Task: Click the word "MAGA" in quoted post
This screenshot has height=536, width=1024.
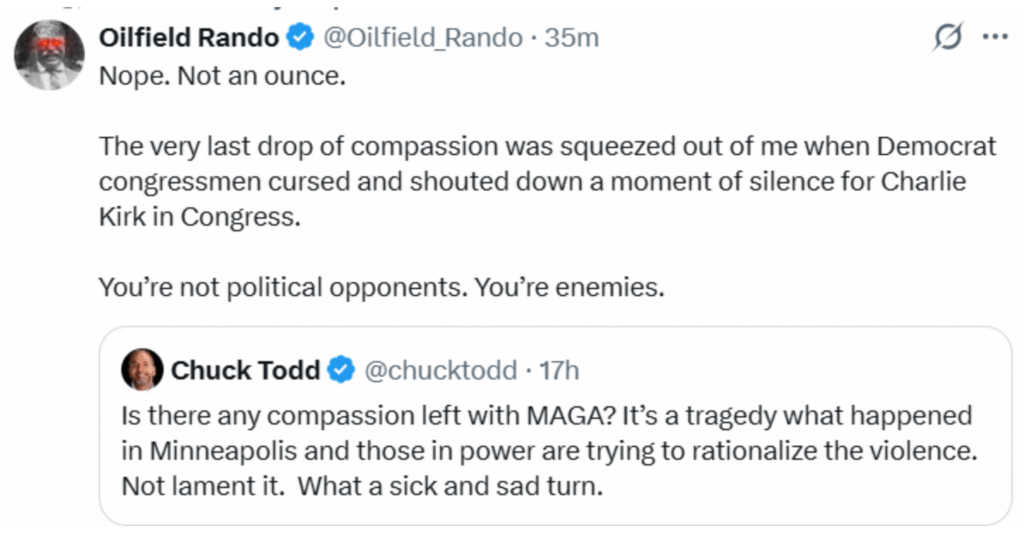Action: 510,415
